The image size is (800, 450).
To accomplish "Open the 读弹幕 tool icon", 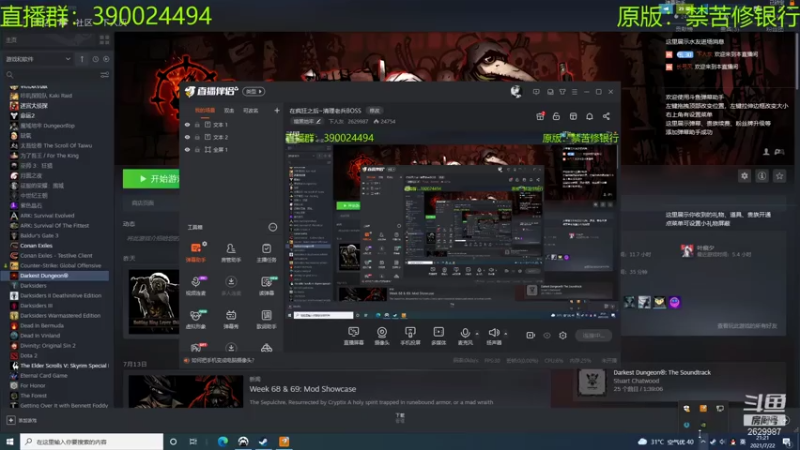I will 266,286.
